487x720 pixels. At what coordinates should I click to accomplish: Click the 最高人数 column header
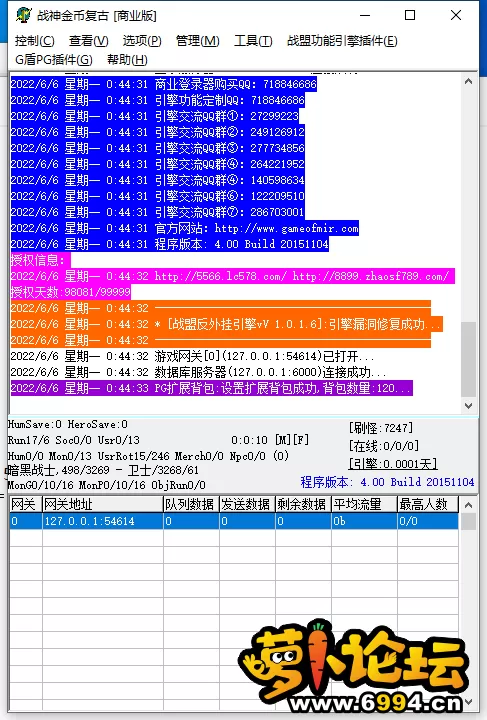[428, 504]
